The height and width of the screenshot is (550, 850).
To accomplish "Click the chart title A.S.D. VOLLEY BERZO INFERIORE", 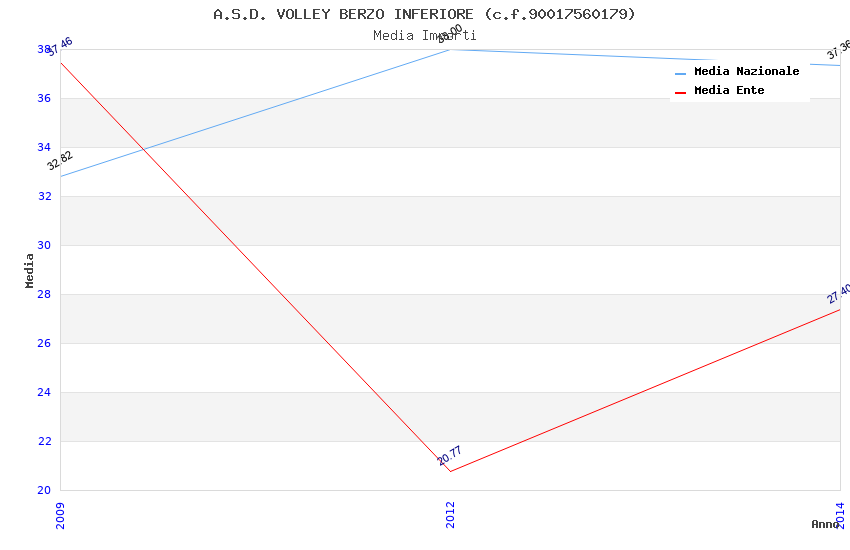I will tap(424, 14).
